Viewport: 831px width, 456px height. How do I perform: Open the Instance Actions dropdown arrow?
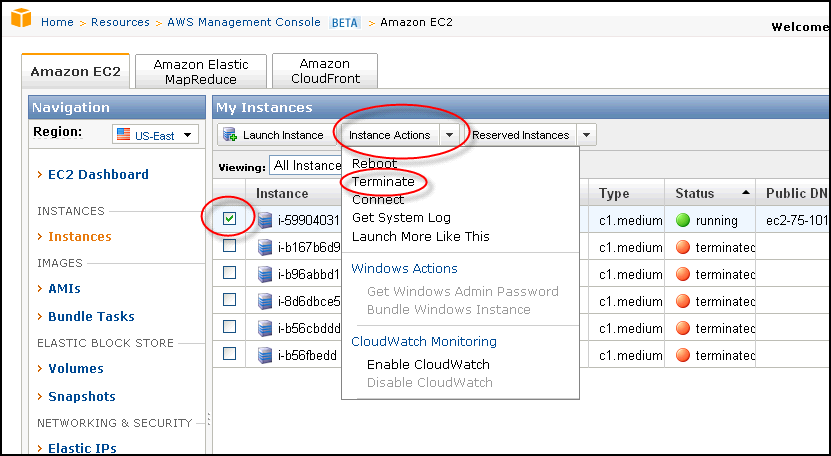pos(450,135)
